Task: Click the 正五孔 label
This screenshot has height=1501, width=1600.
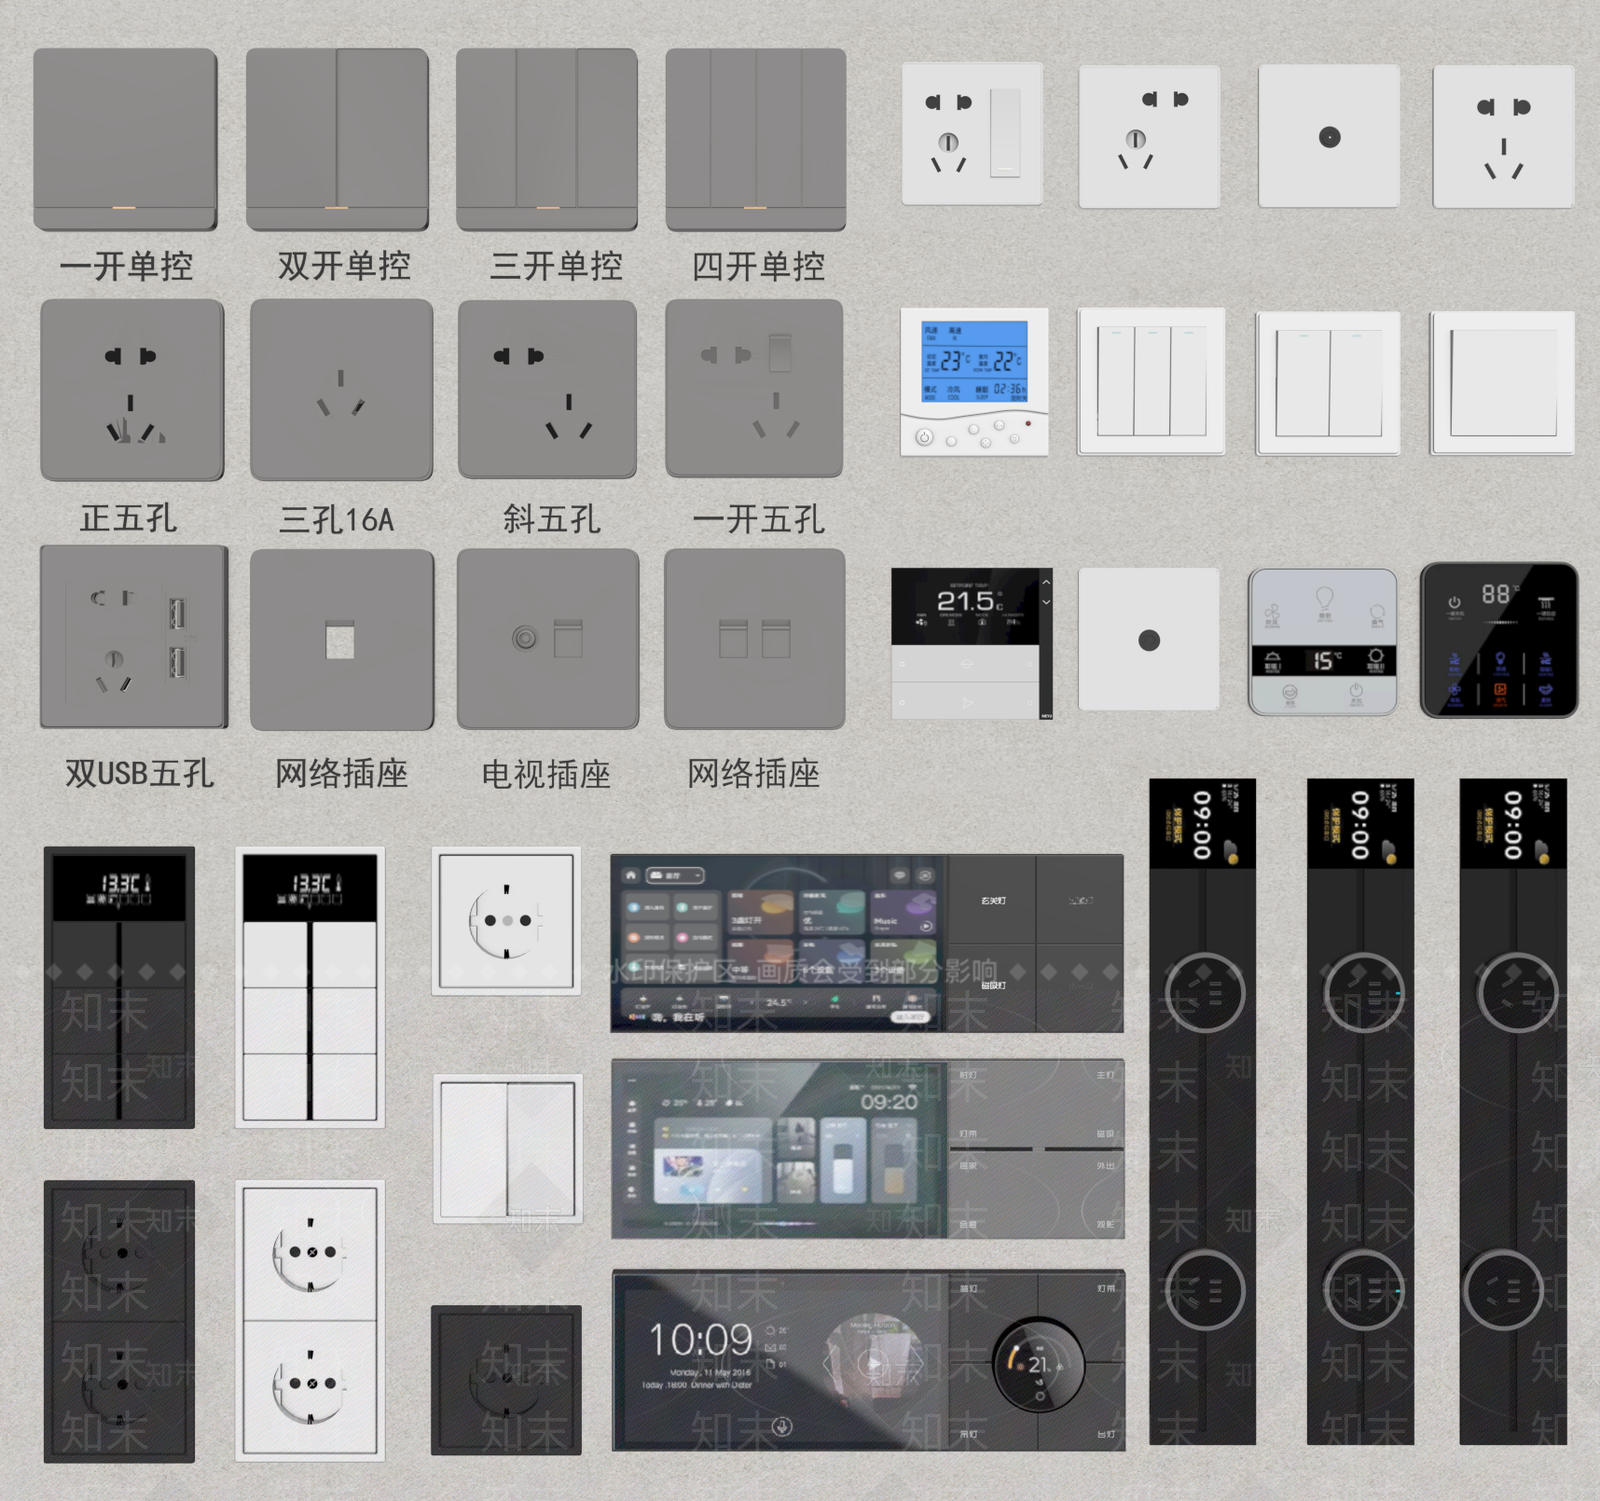Action: (x=128, y=518)
